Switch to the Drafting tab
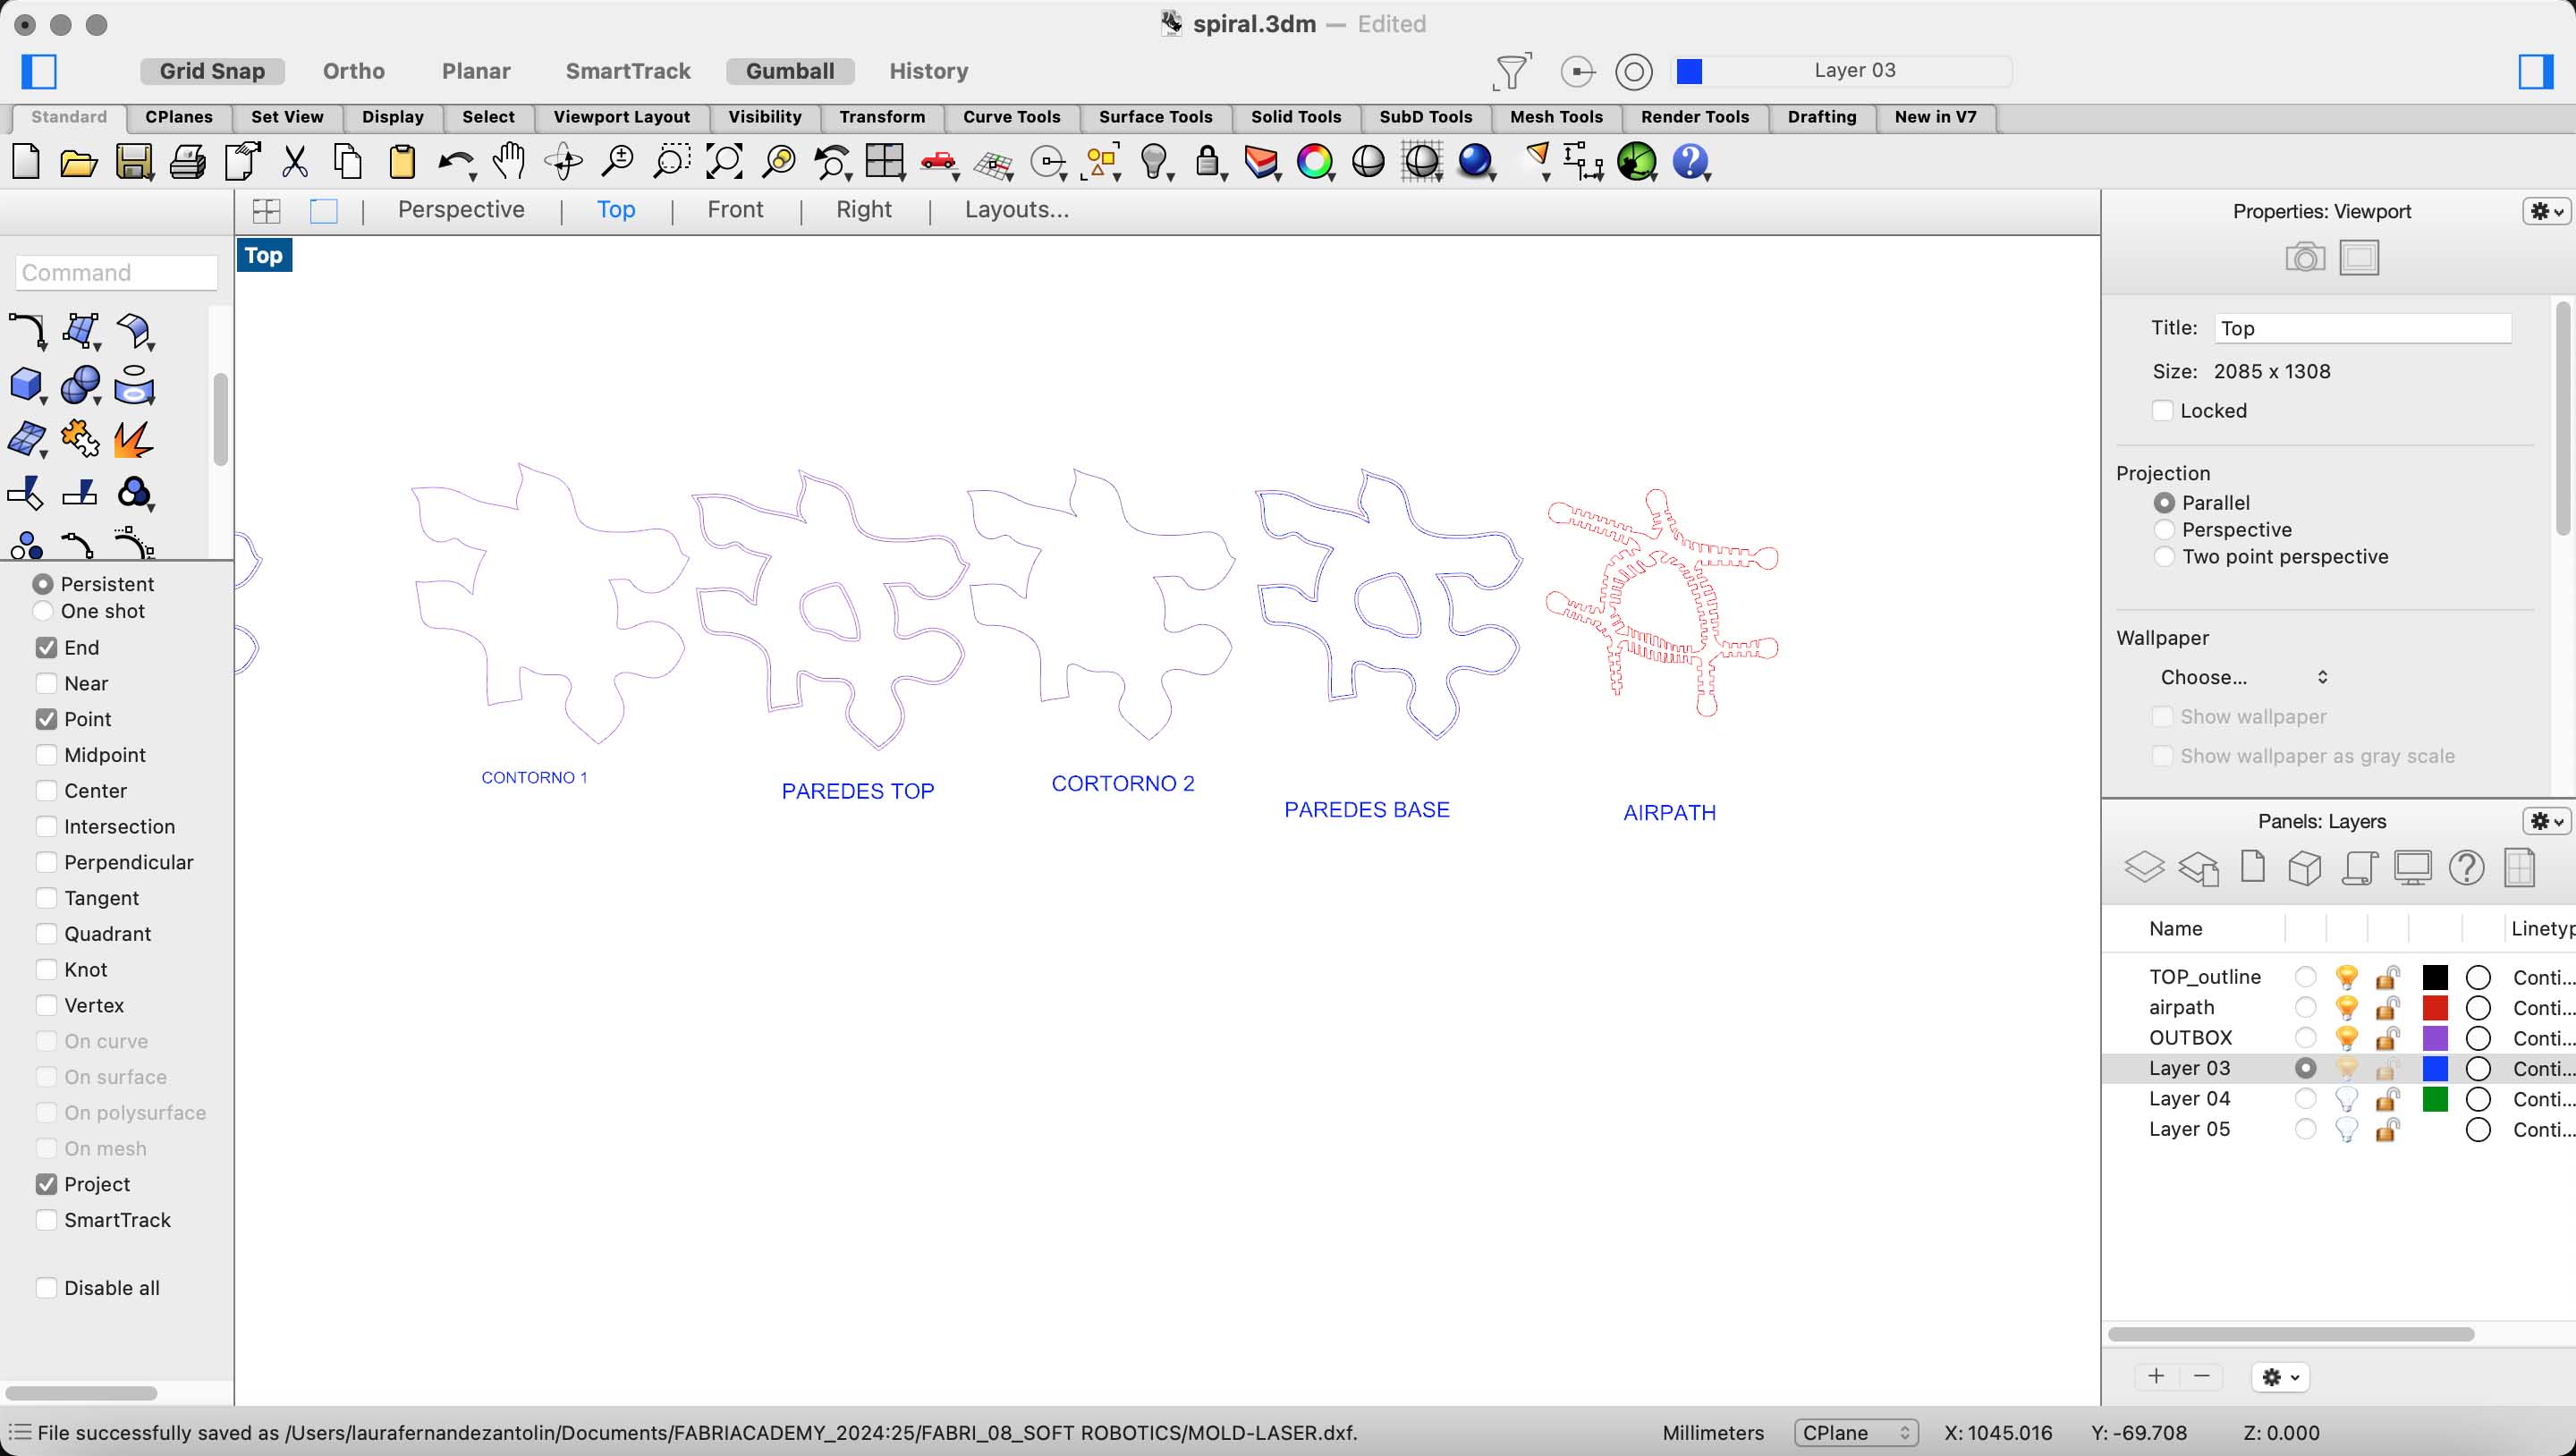Viewport: 2576px width, 1456px height. [x=1821, y=117]
